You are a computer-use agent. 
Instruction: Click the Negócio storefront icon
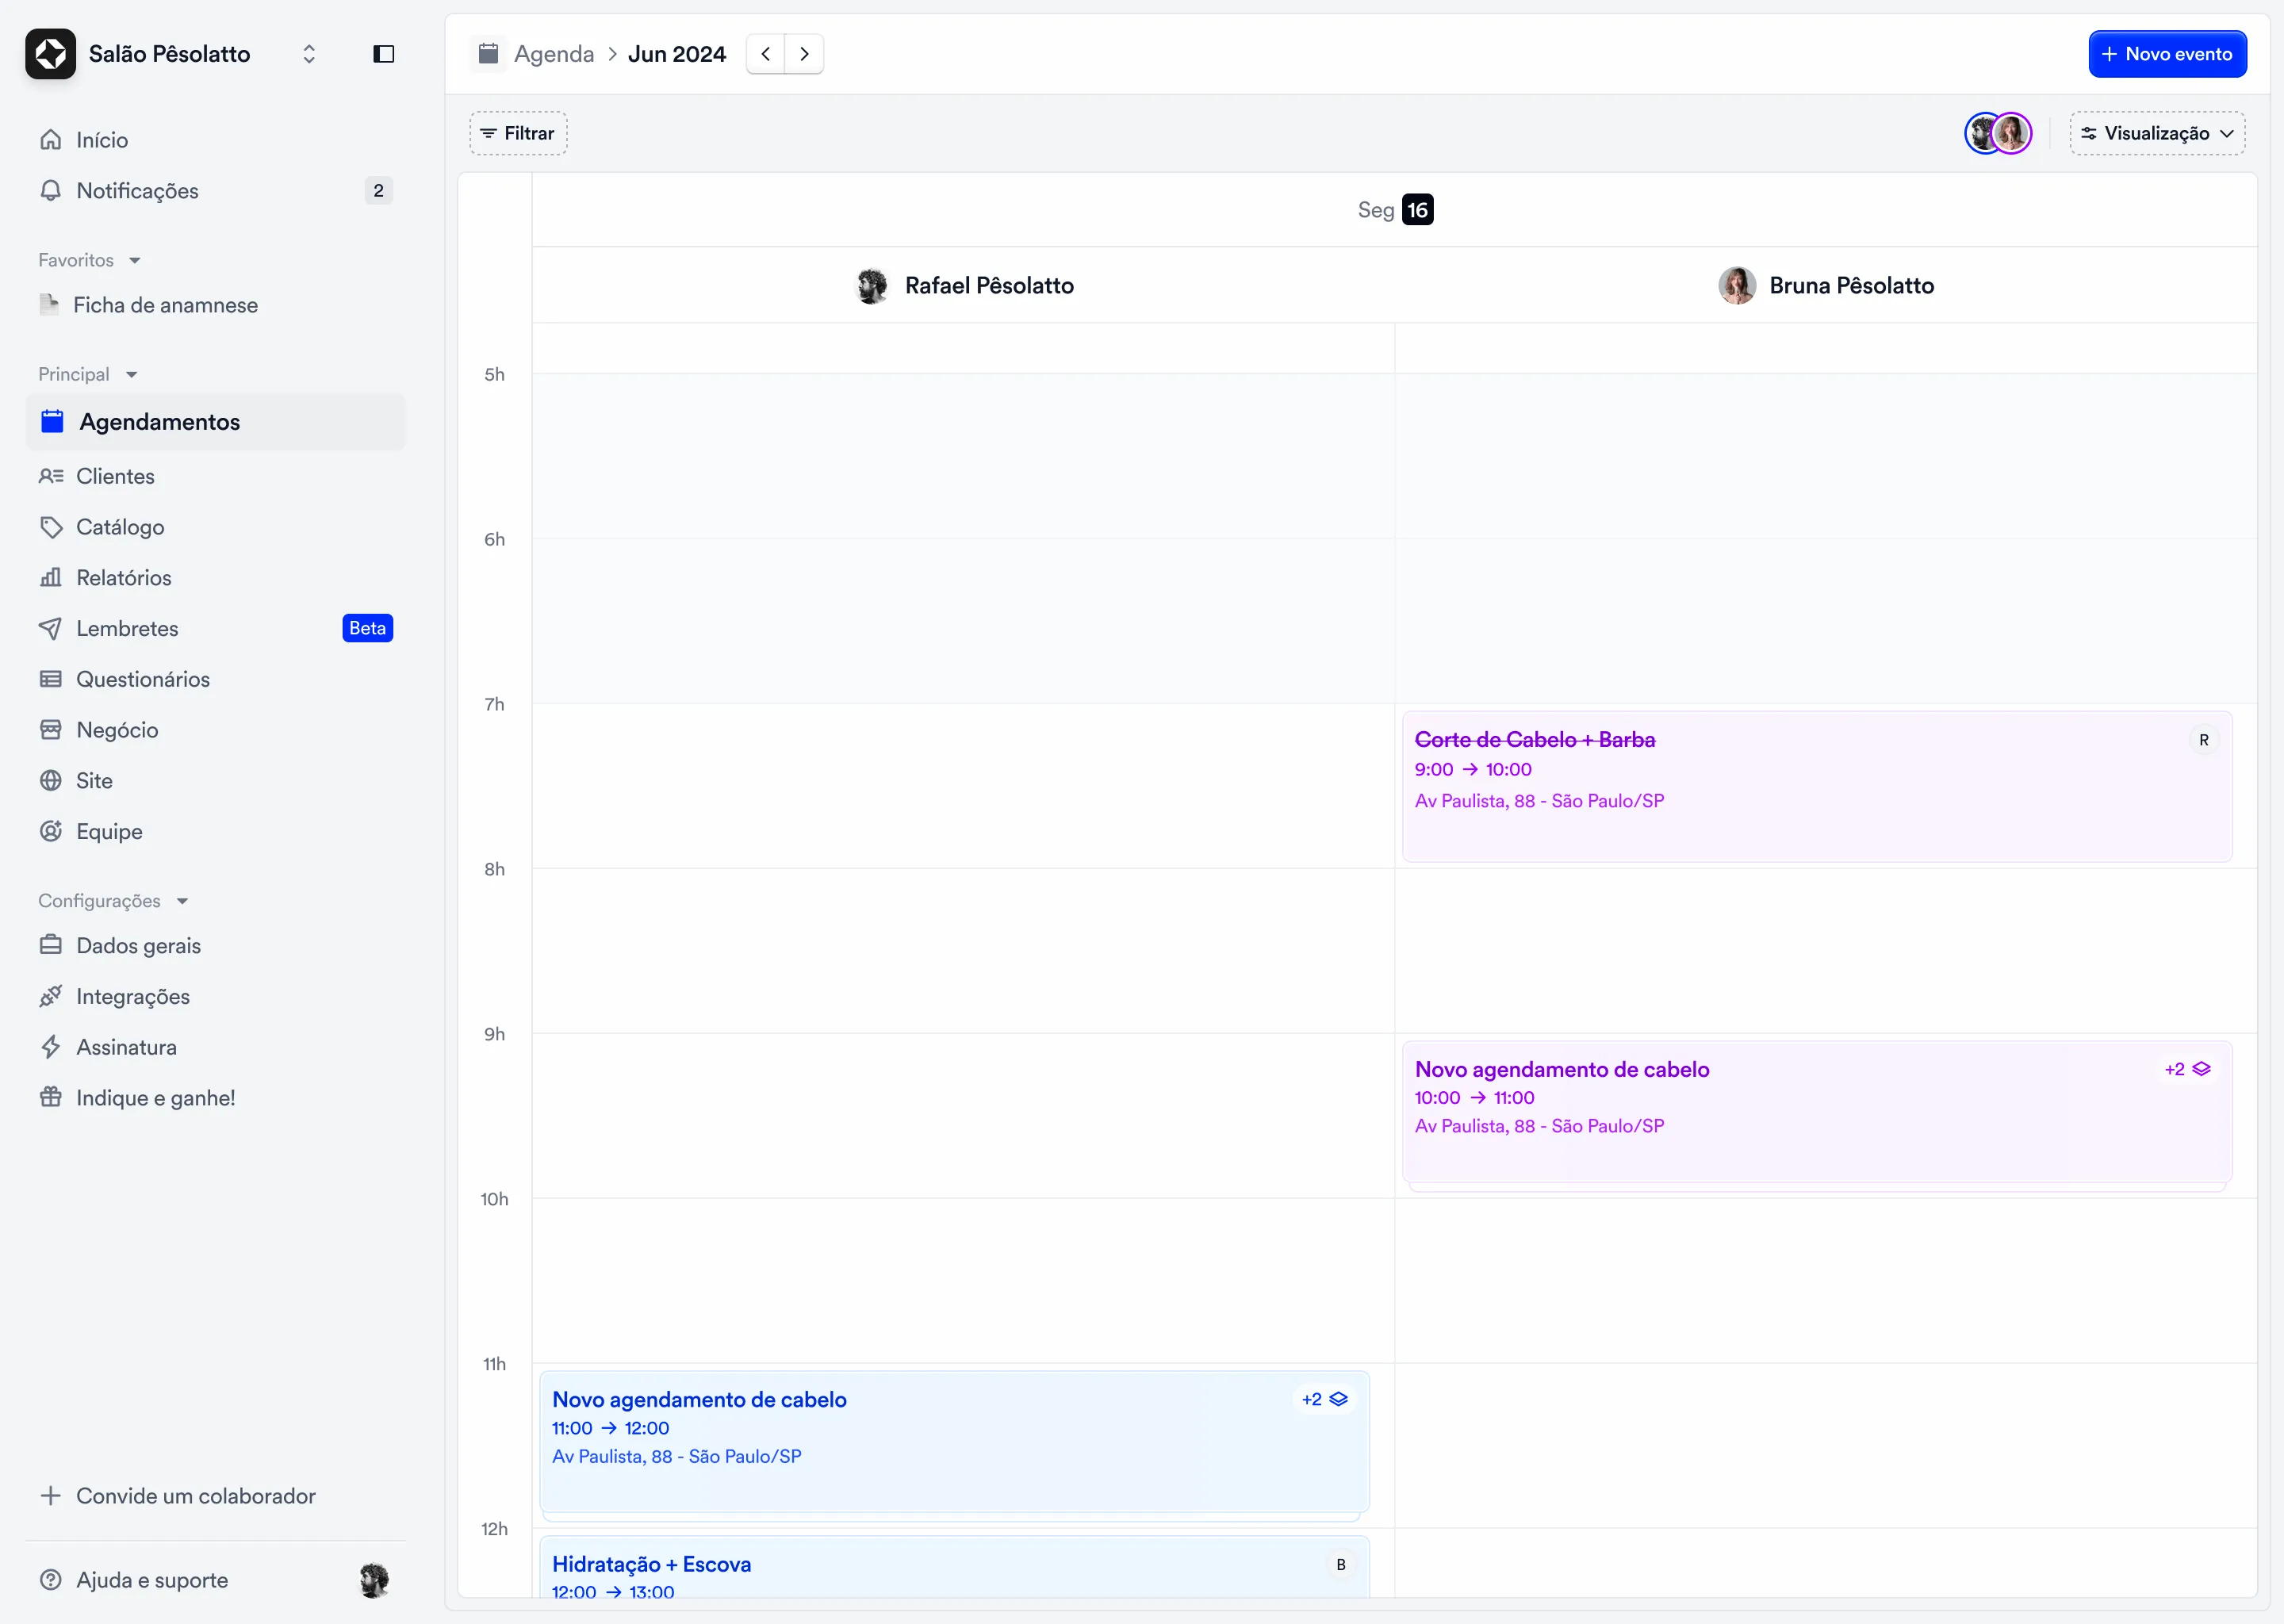click(x=51, y=730)
